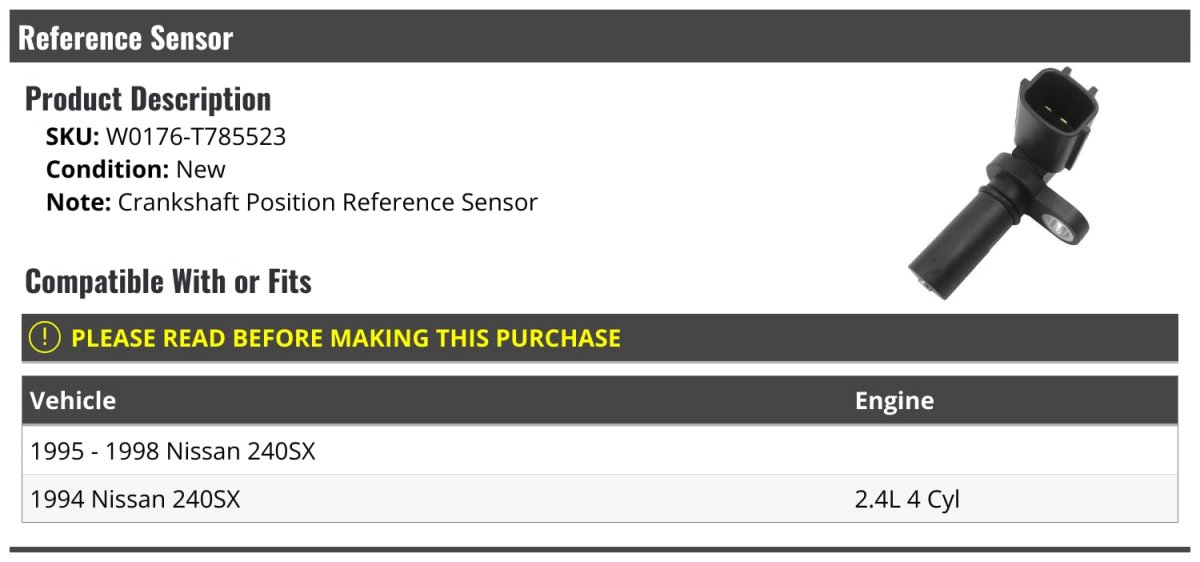Image resolution: width=1200 pixels, height=562 pixels.
Task: Click the SKU label
Action: click(72, 136)
